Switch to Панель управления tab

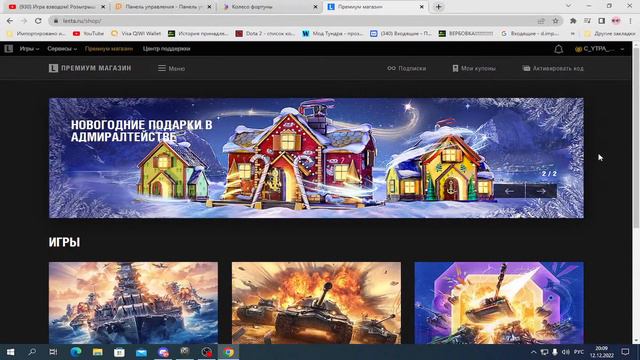pyautogui.click(x=163, y=7)
